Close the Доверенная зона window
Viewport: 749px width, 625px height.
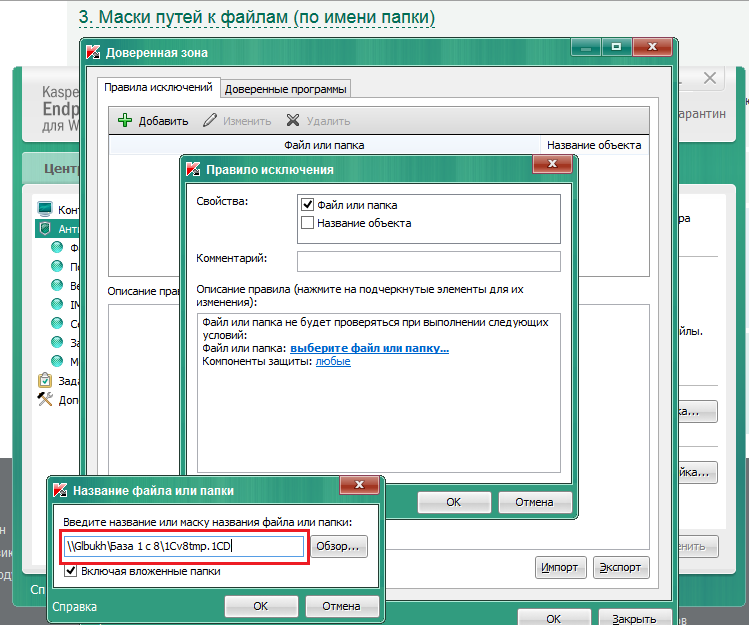[653, 46]
